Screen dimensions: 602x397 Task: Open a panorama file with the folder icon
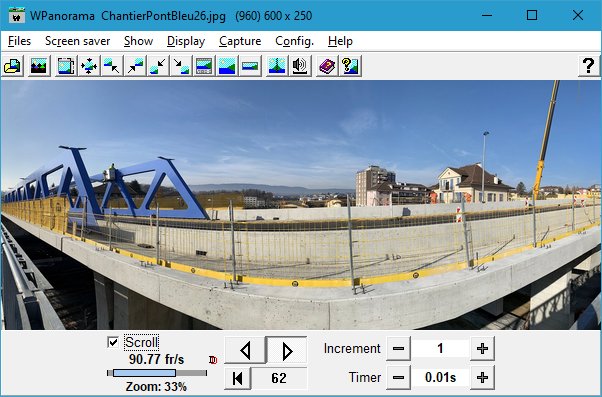click(x=13, y=66)
